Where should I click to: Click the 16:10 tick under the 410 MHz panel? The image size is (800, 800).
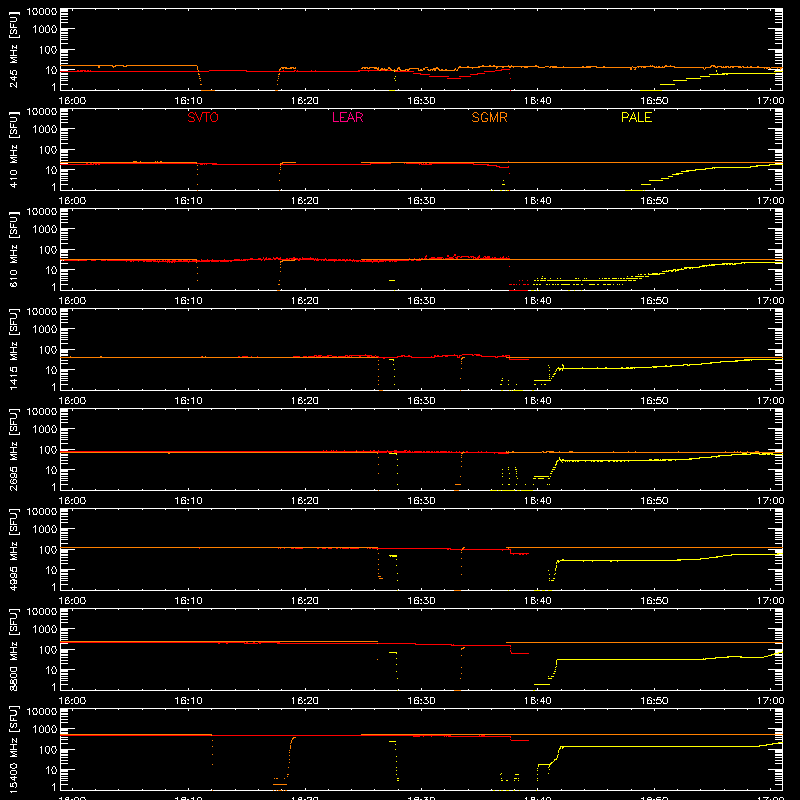coord(188,201)
